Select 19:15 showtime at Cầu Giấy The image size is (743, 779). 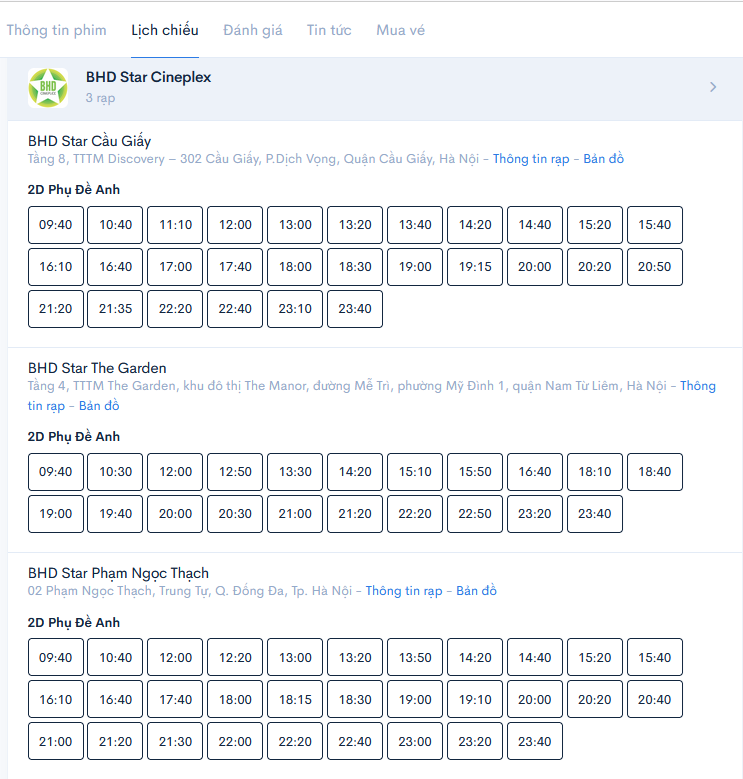[475, 267]
